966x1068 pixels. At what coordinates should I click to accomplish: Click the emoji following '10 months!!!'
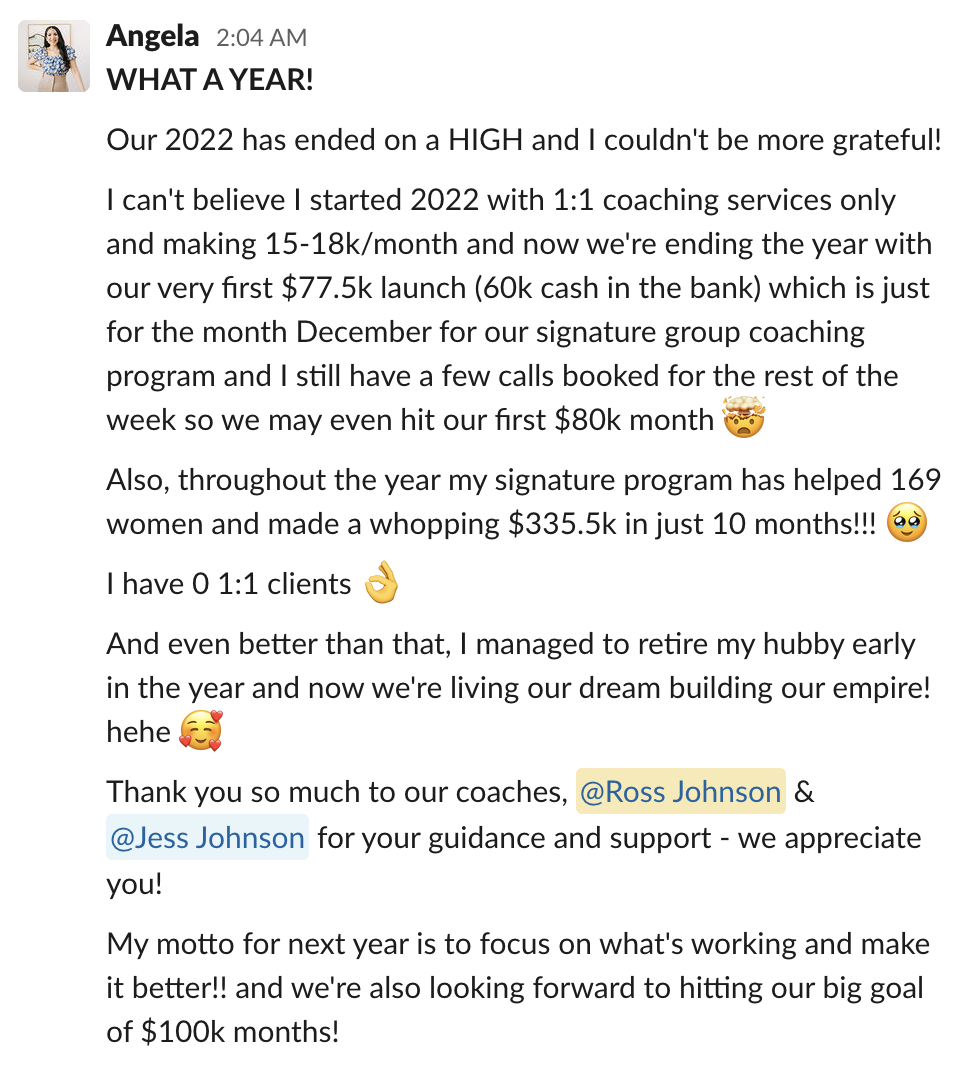pyautogui.click(x=908, y=521)
